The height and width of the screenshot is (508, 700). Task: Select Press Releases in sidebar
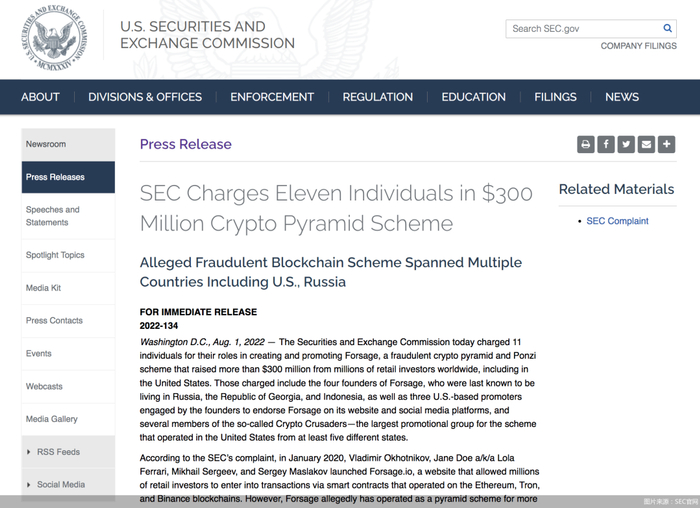[56, 177]
